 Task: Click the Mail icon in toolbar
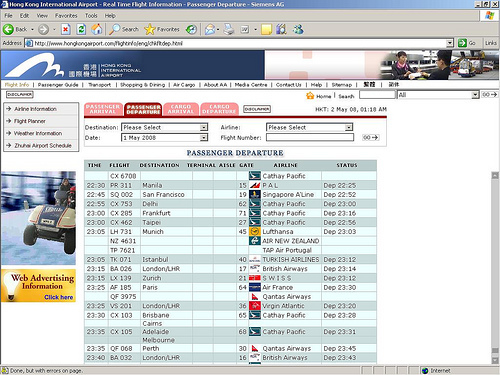pyautogui.click(x=210, y=29)
